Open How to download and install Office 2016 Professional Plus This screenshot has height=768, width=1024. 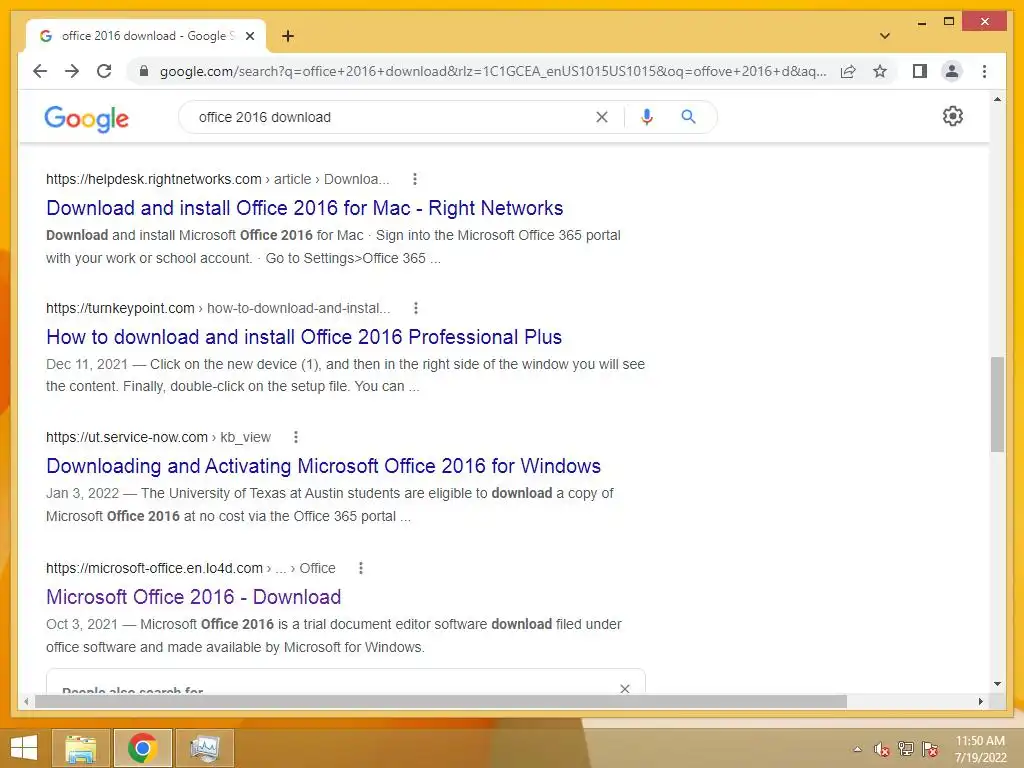click(304, 337)
